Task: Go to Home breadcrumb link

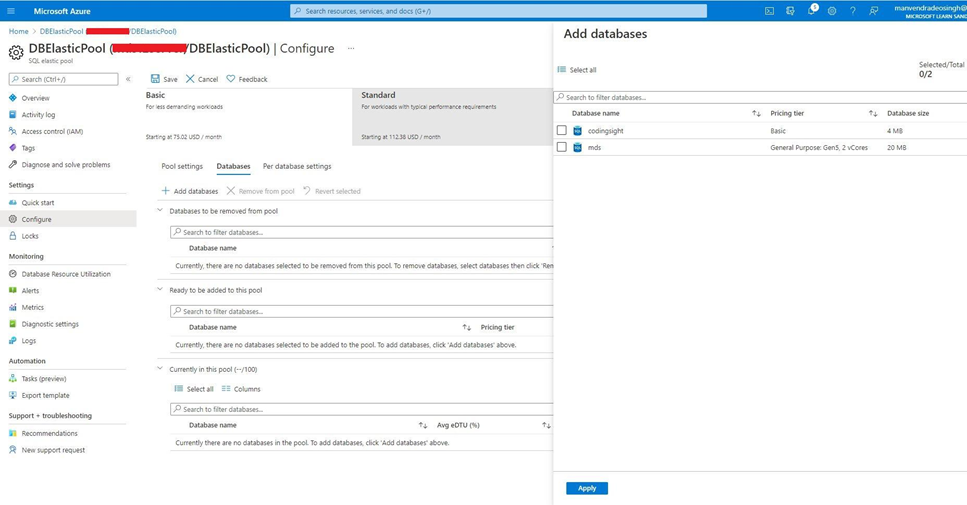Action: tap(19, 31)
